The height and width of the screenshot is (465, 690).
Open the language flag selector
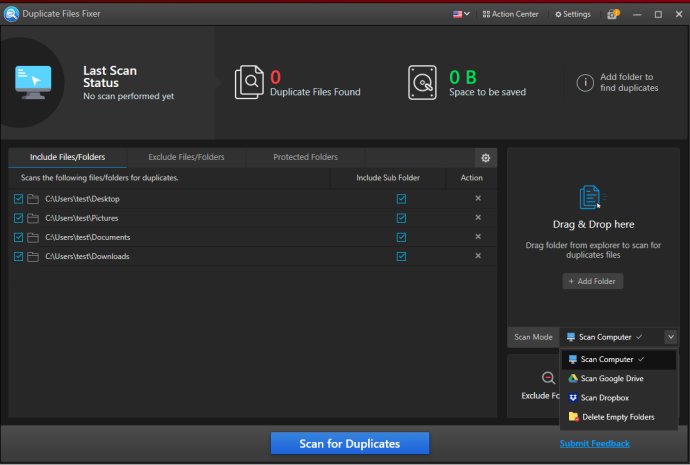[461, 14]
